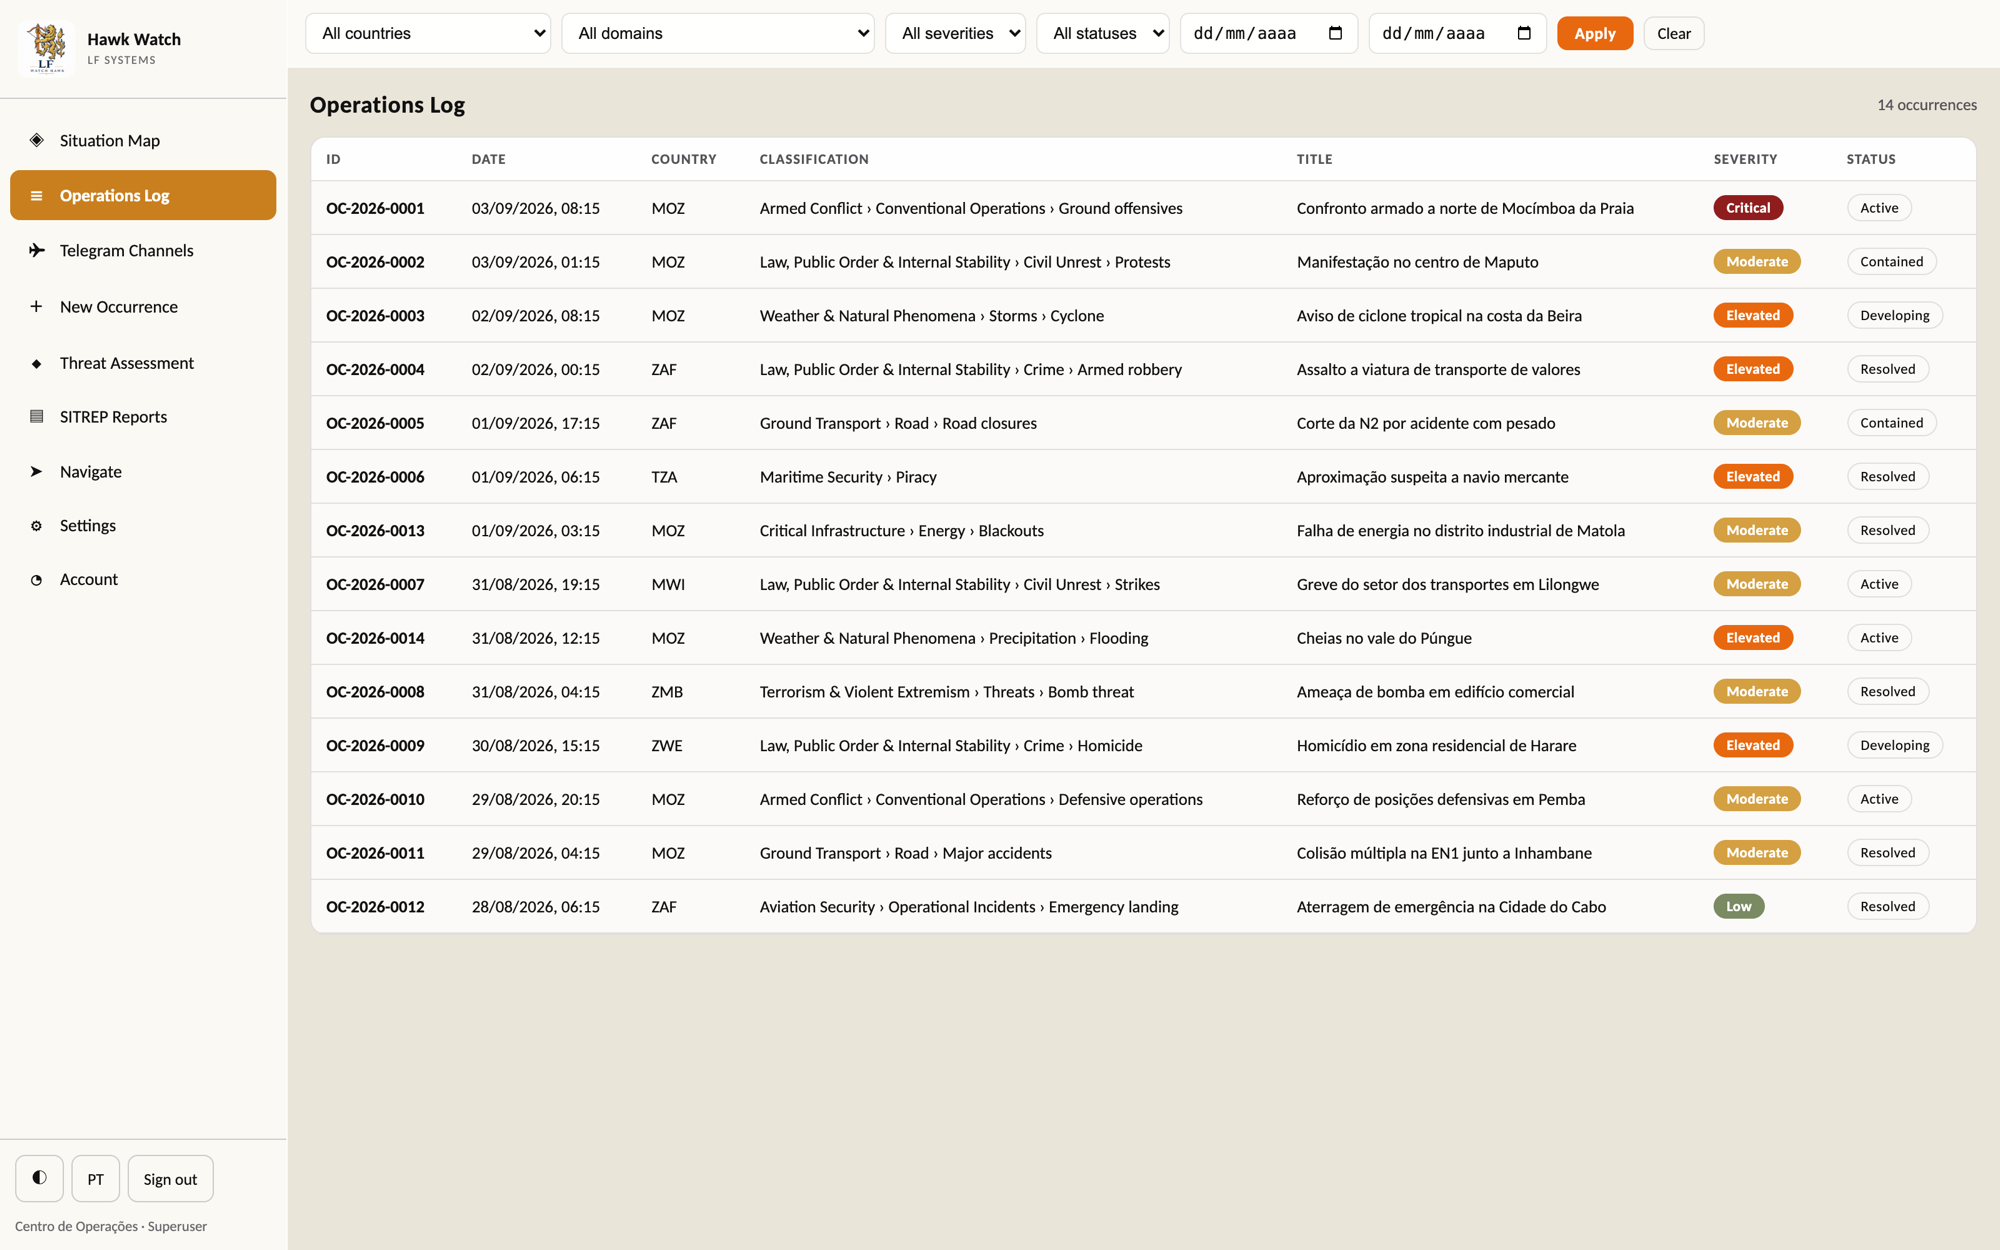
Task: Click the Situation Map diamond icon
Action: pyautogui.click(x=36, y=140)
